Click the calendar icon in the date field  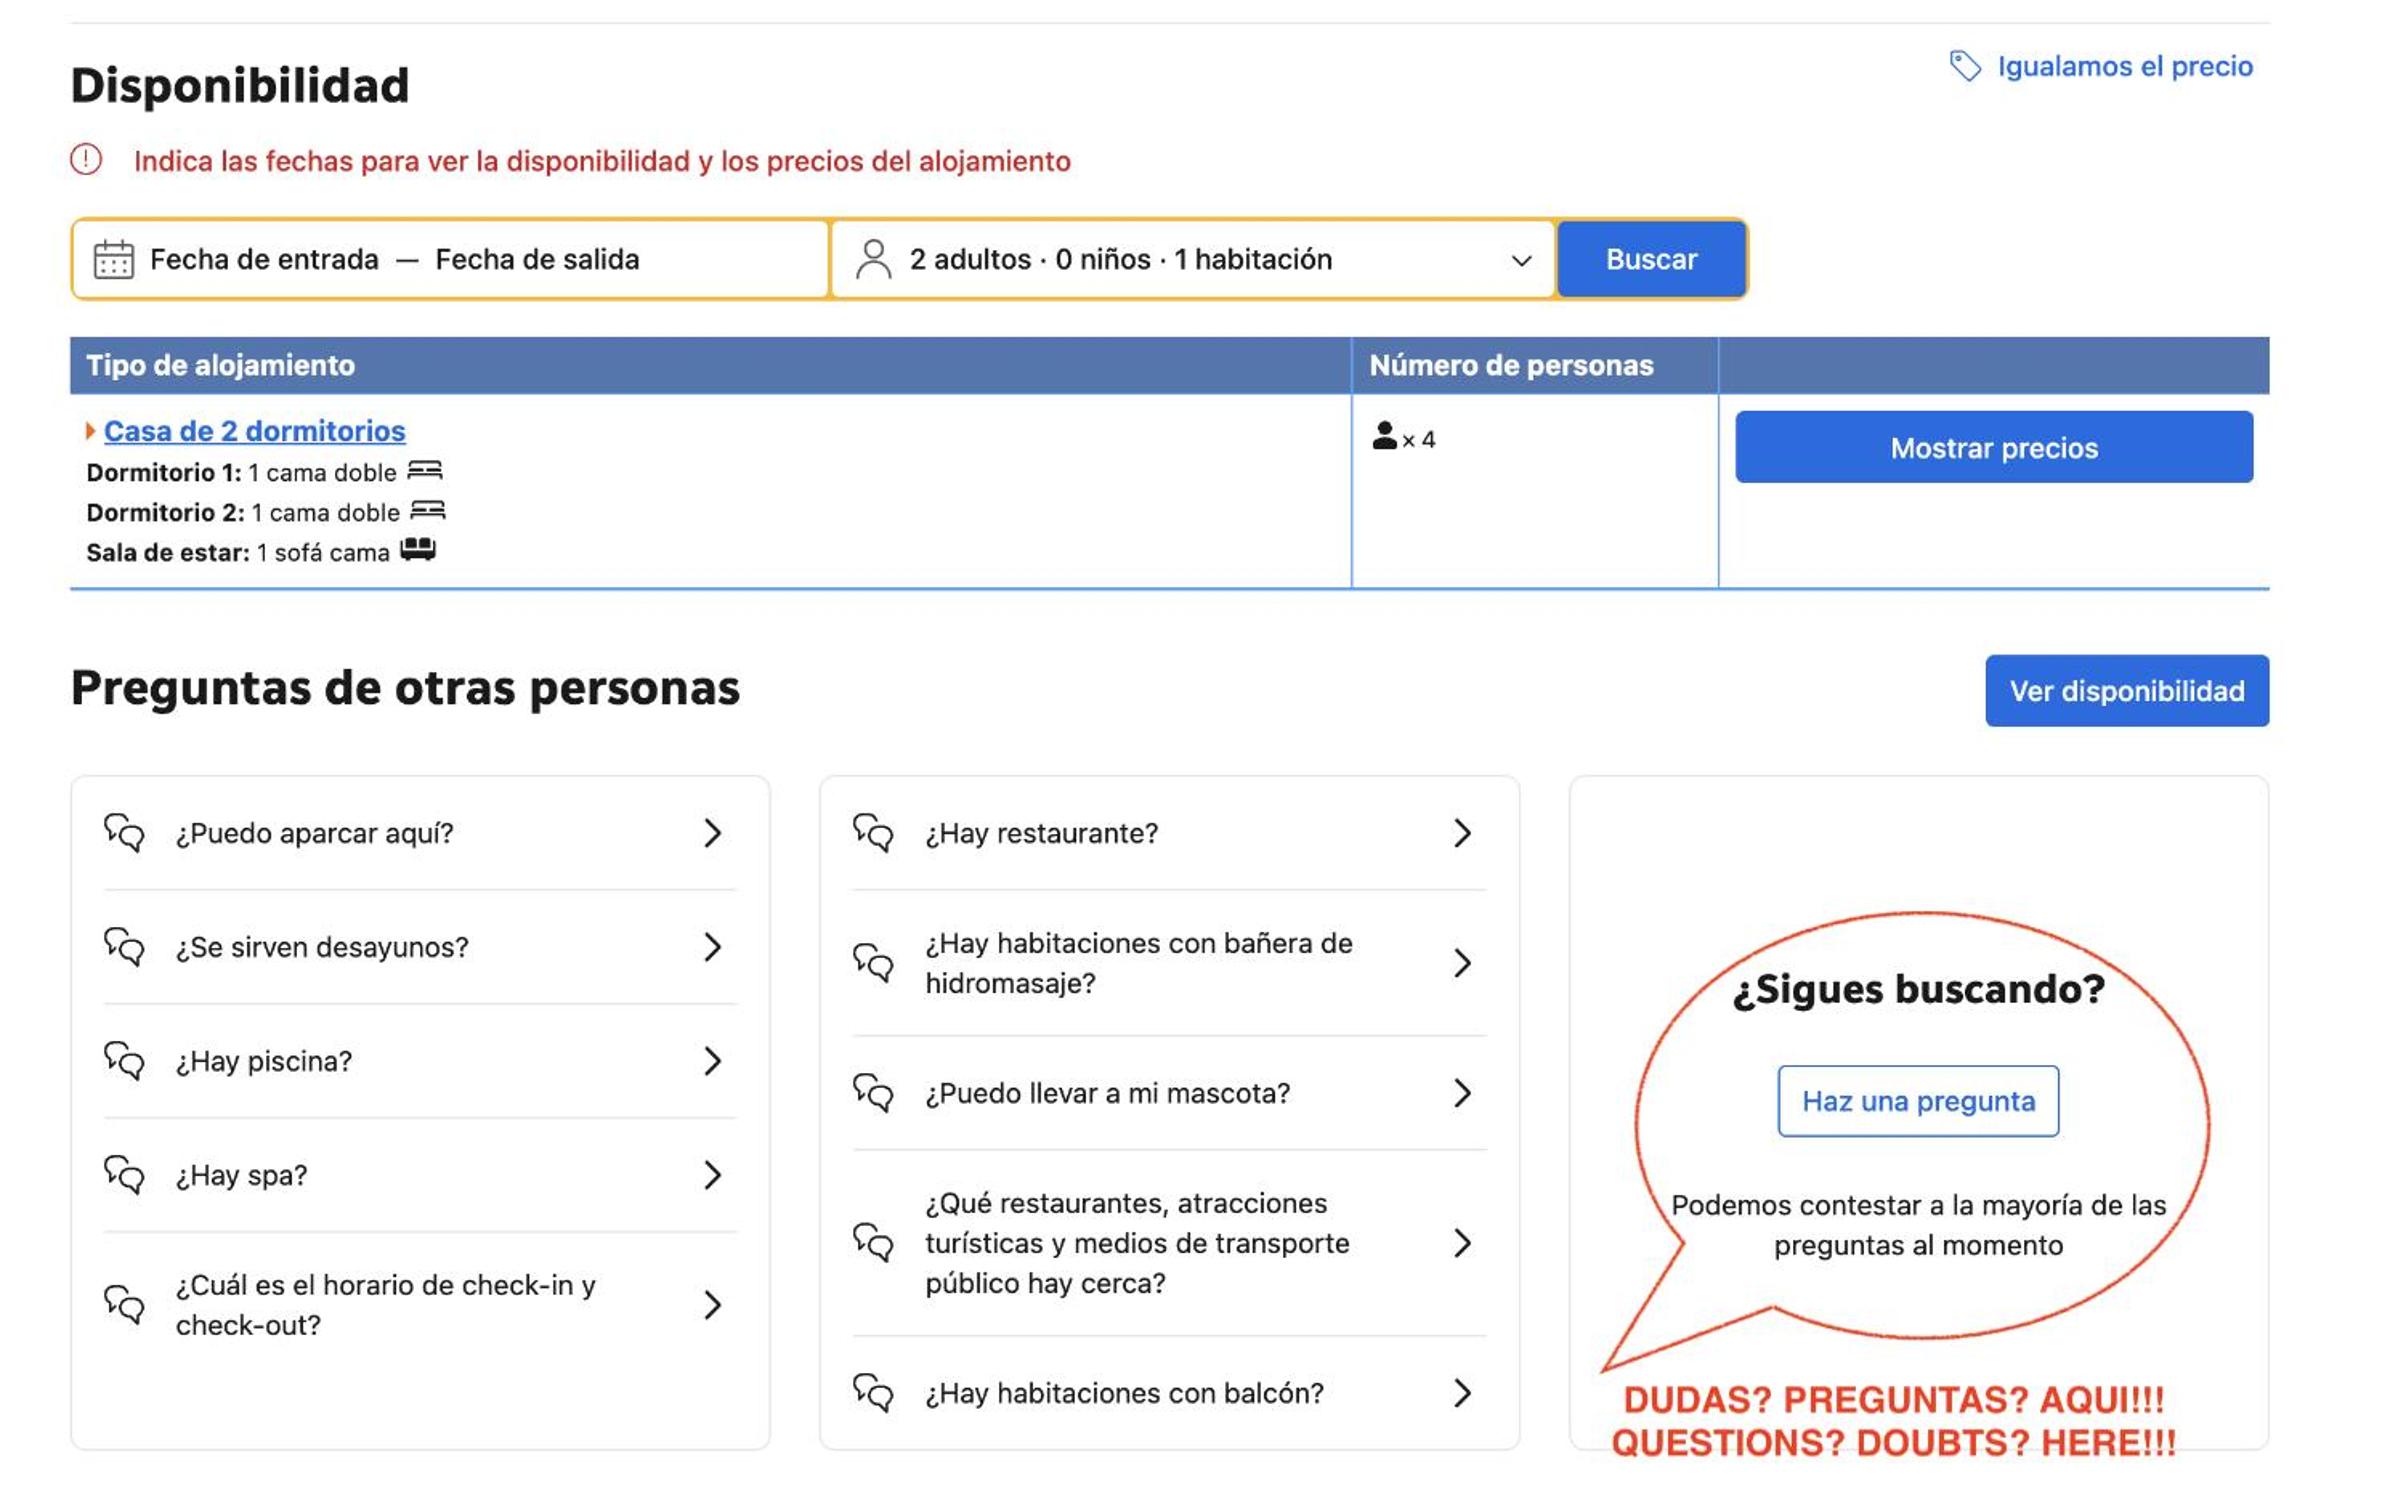click(113, 259)
